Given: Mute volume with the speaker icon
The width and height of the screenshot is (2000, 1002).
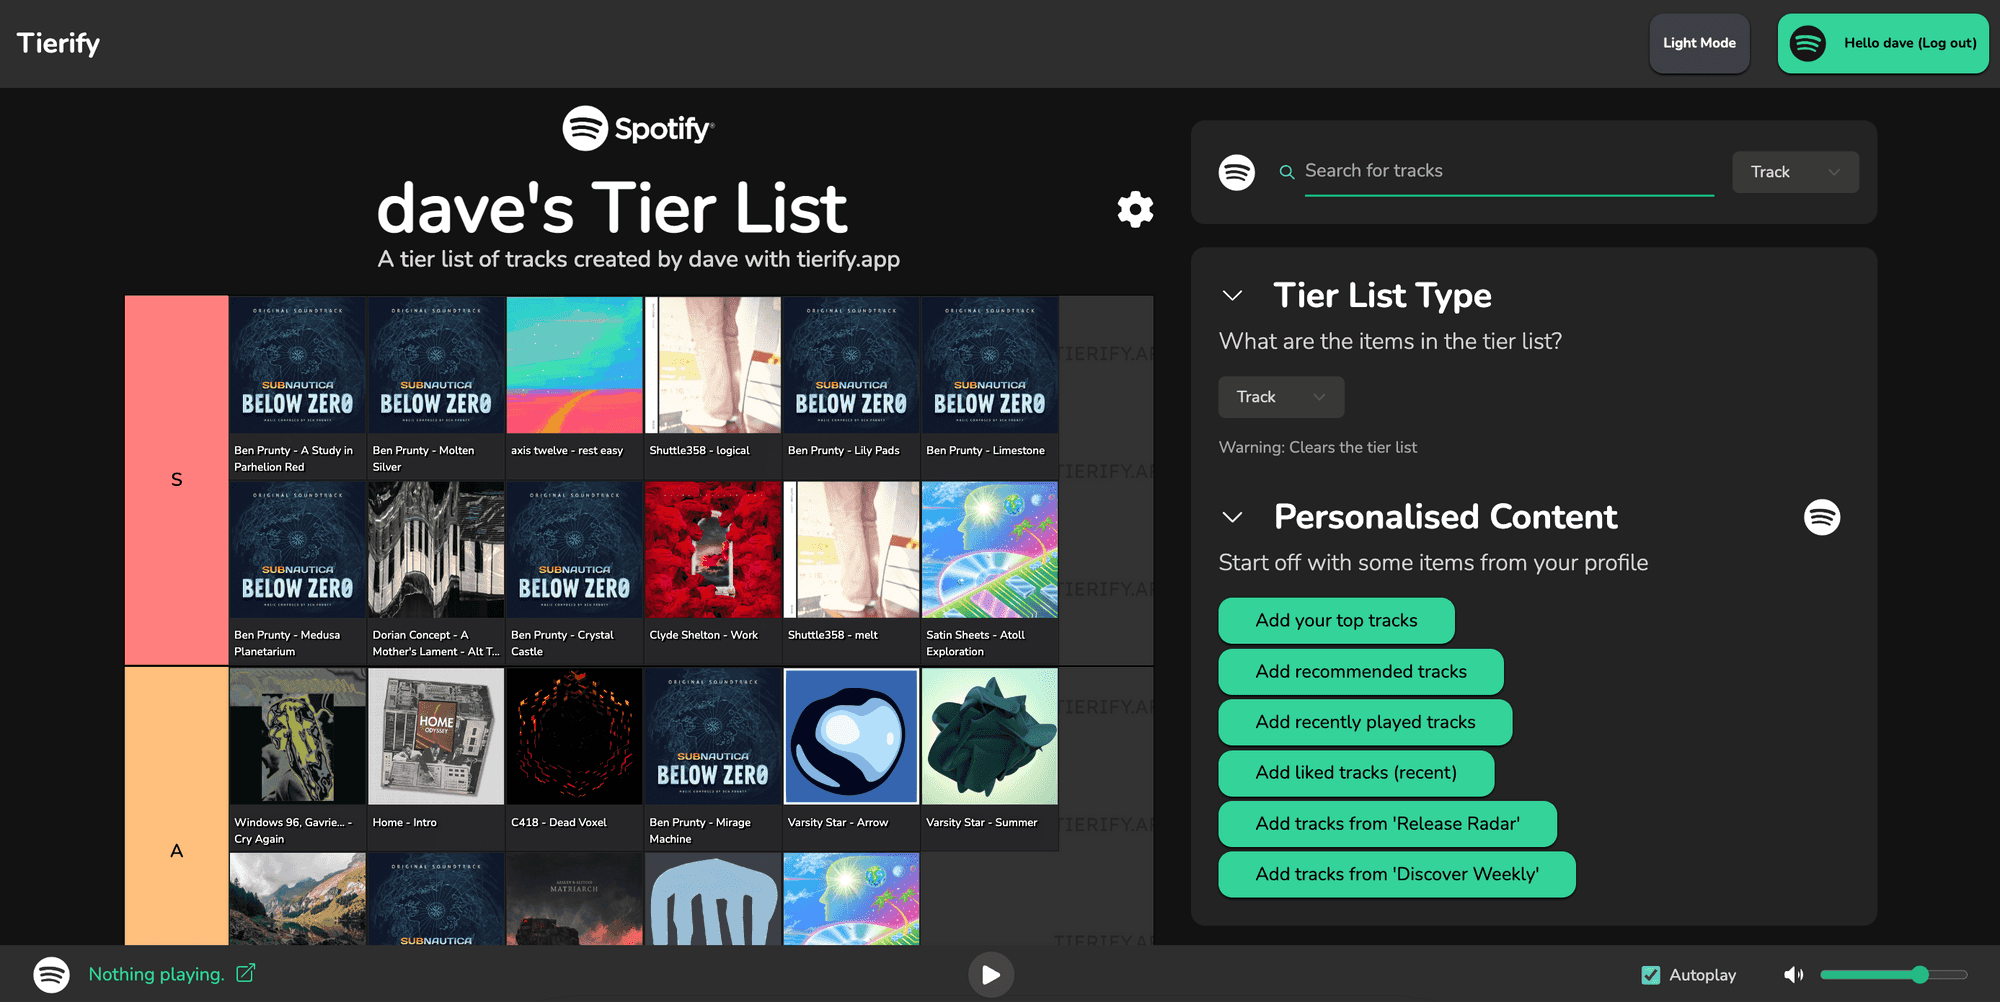Looking at the screenshot, I should click(1794, 975).
